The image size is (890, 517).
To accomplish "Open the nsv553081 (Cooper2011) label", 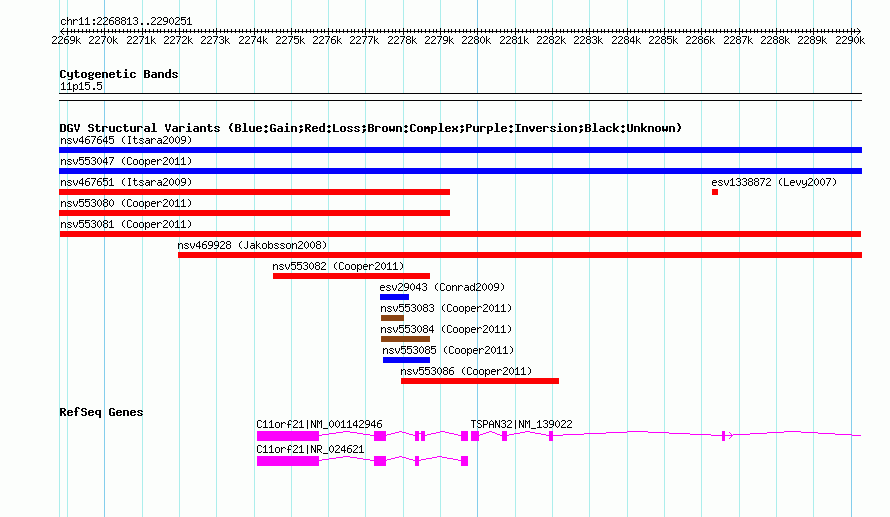I will [x=126, y=224].
